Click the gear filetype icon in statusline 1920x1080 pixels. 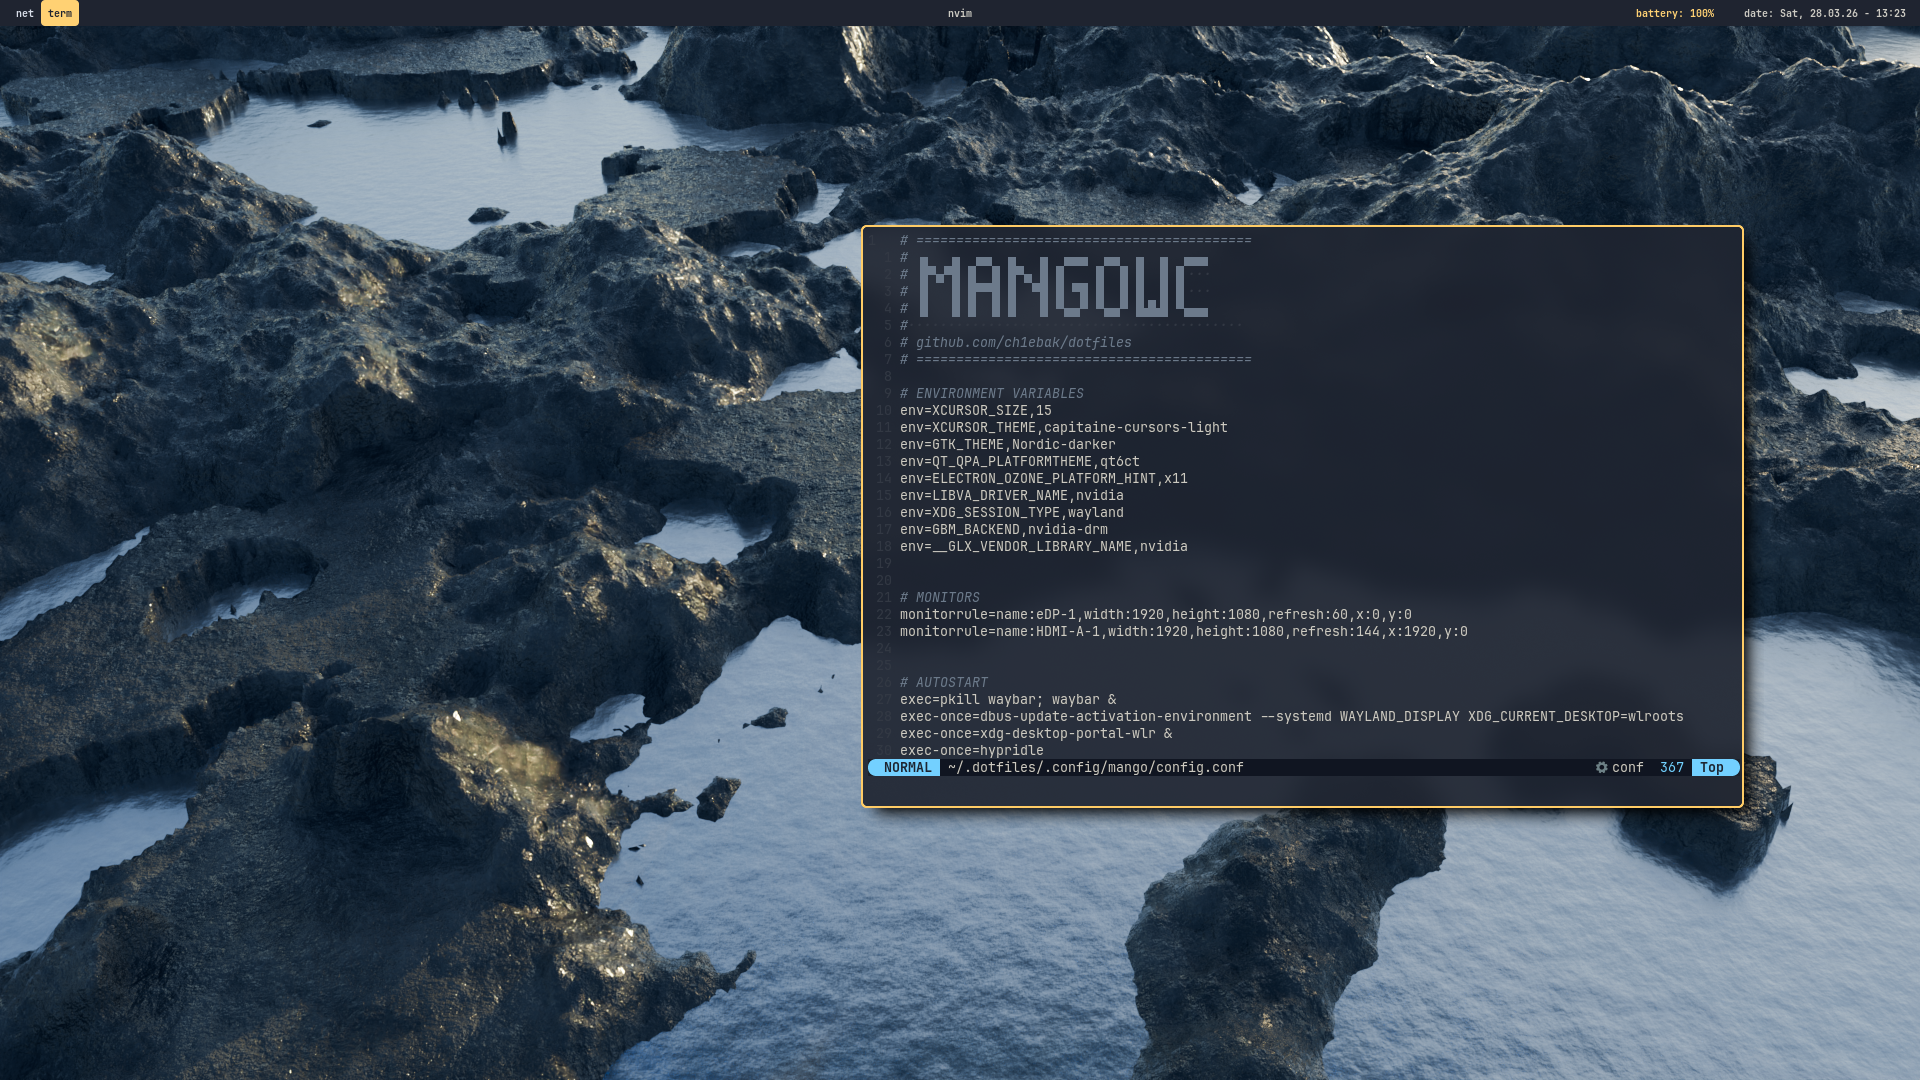(1601, 767)
